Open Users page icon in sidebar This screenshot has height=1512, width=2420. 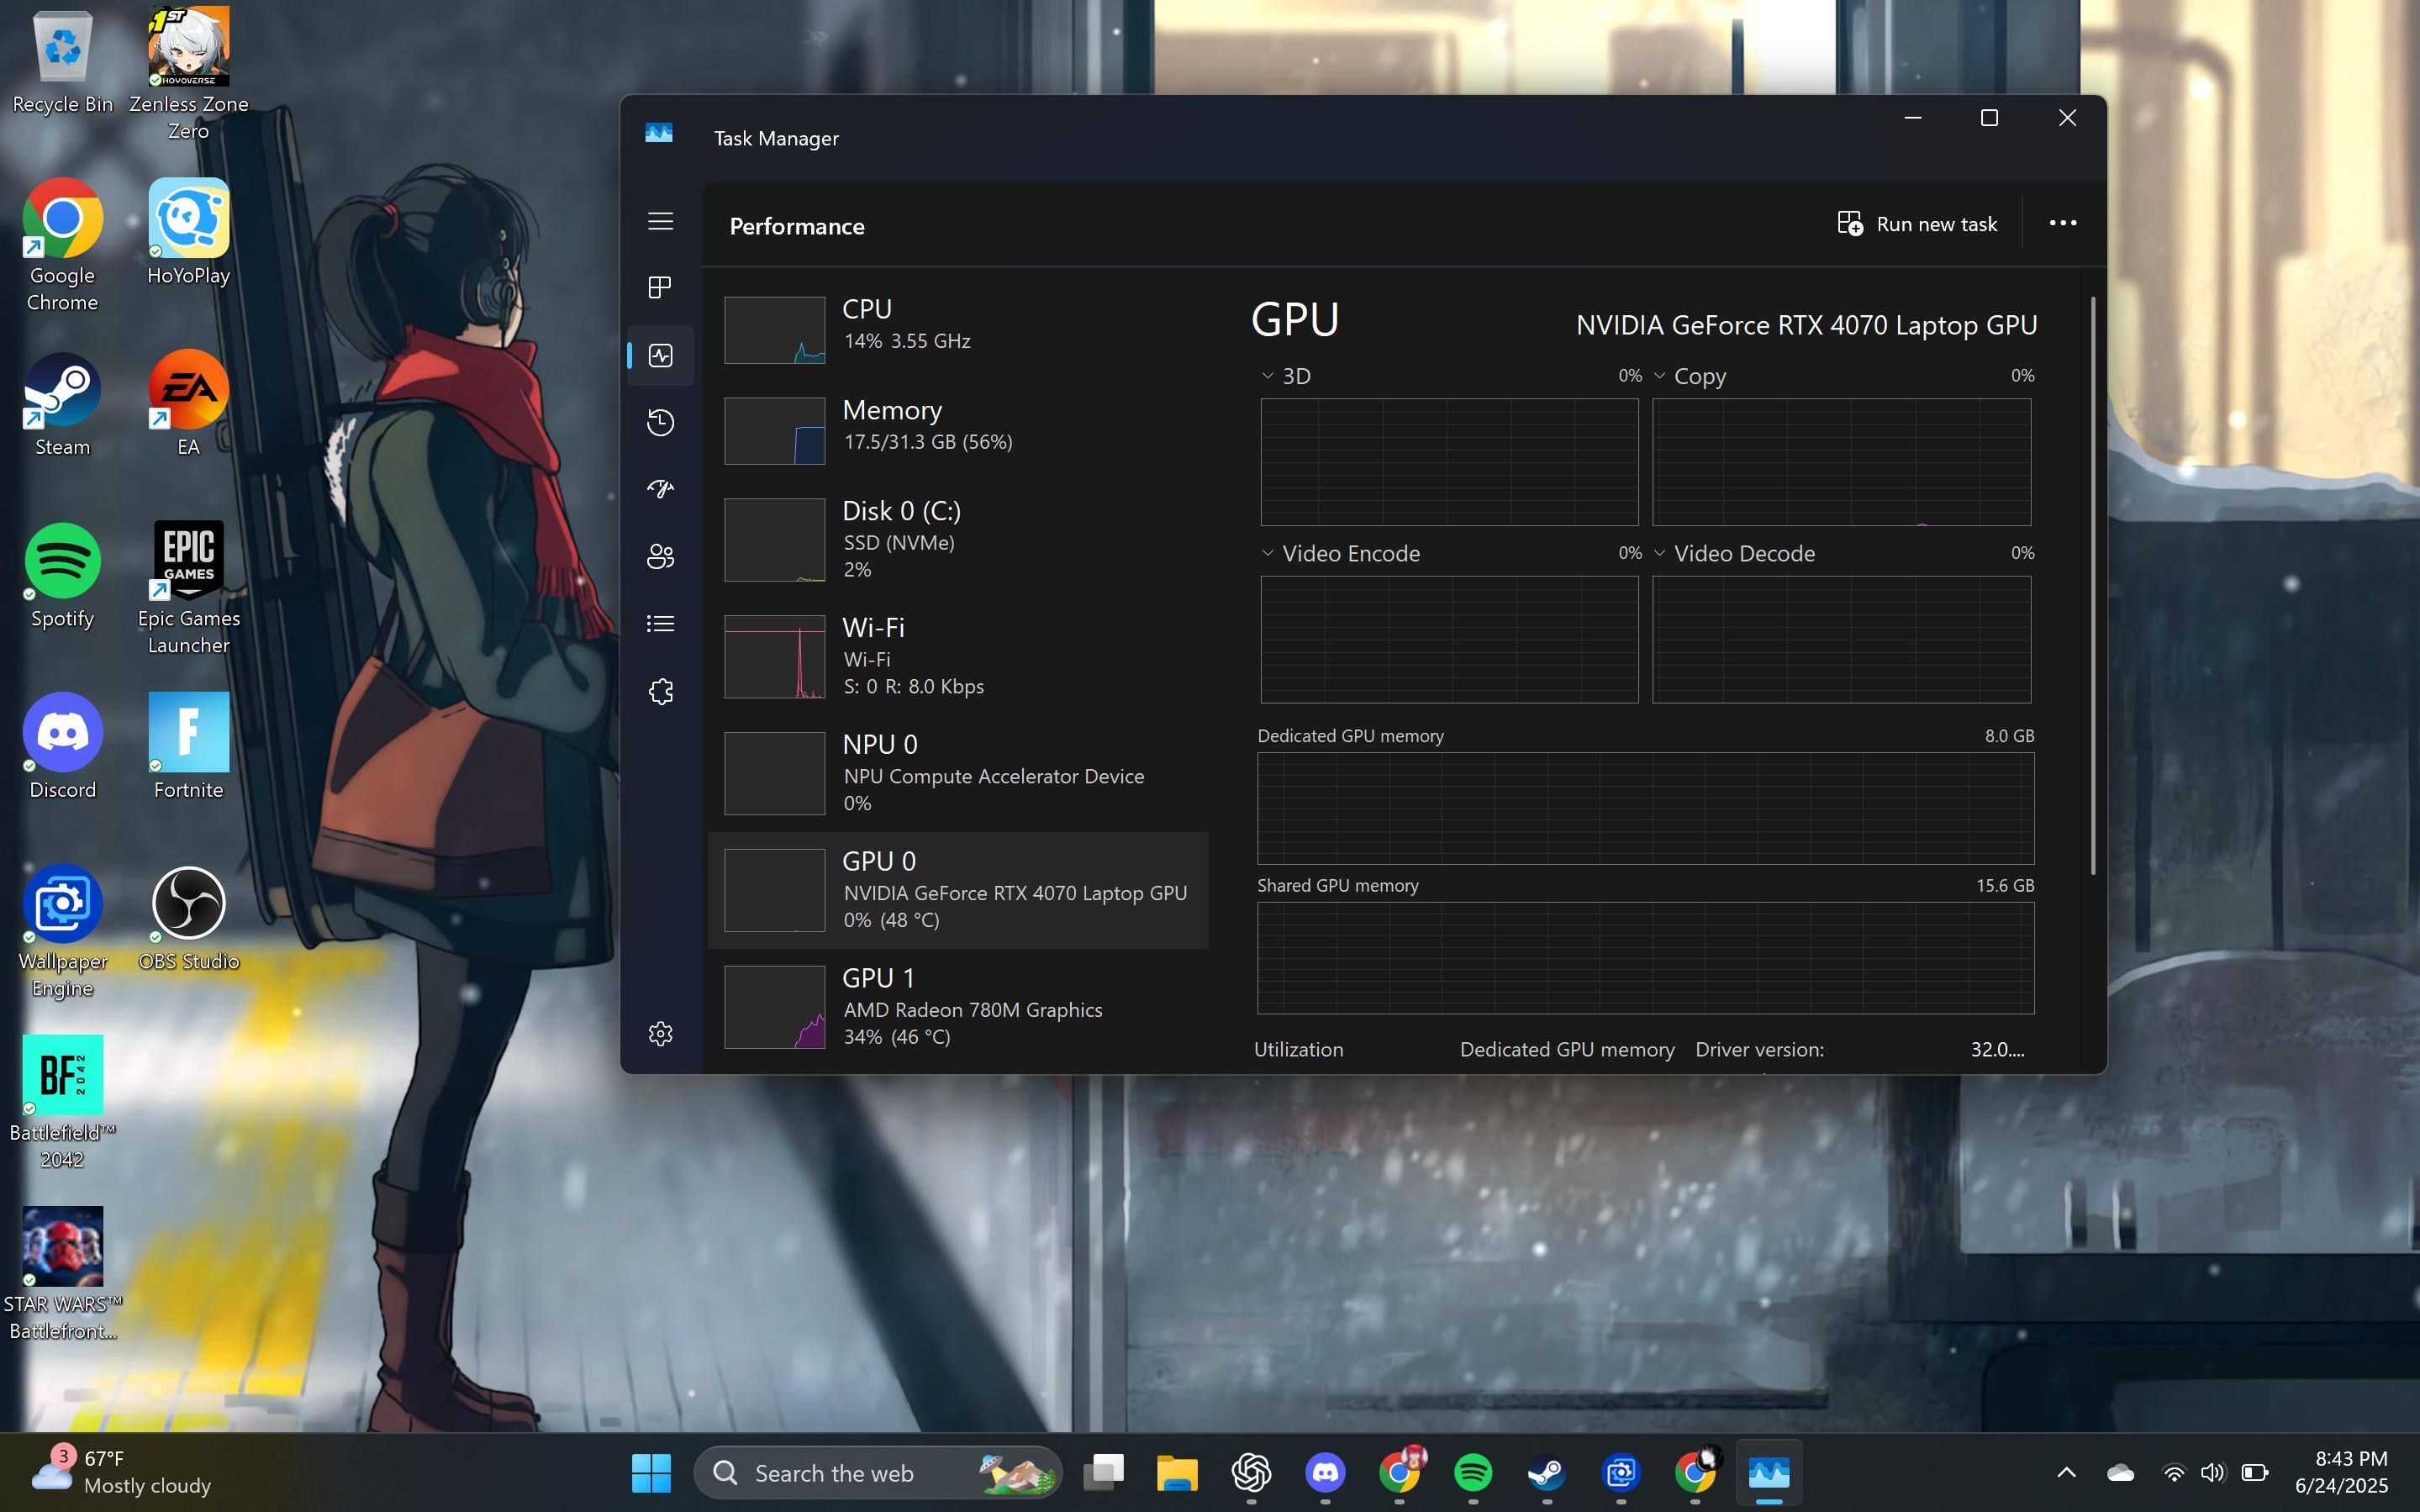(660, 556)
